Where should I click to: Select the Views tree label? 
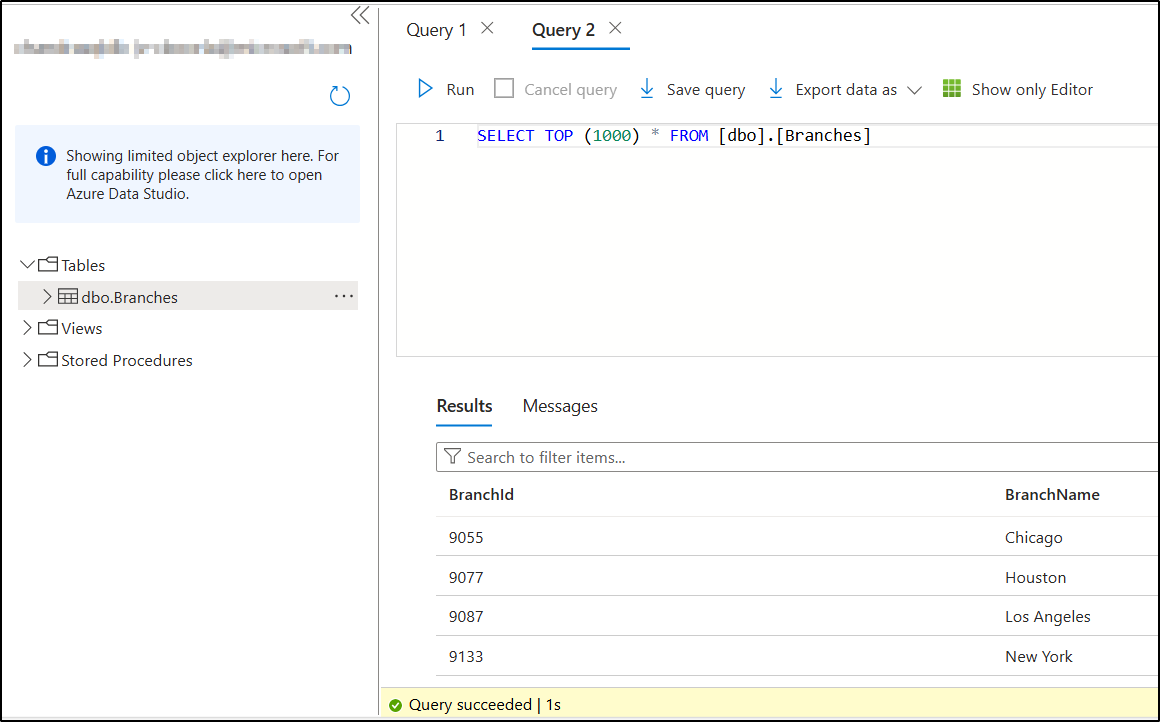(81, 328)
